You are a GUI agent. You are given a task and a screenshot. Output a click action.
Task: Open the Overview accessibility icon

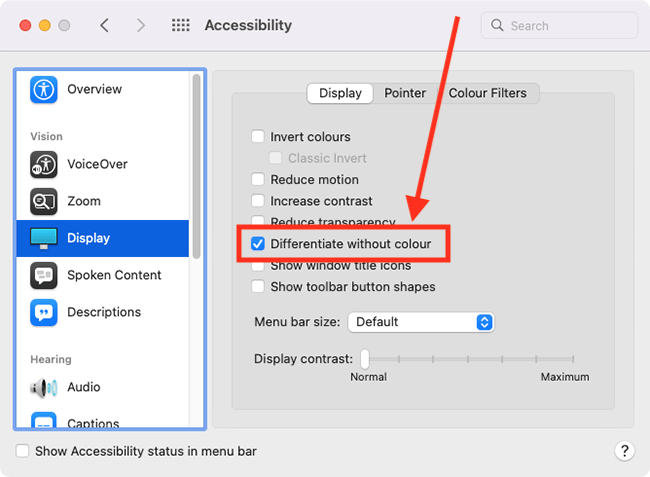coord(44,90)
